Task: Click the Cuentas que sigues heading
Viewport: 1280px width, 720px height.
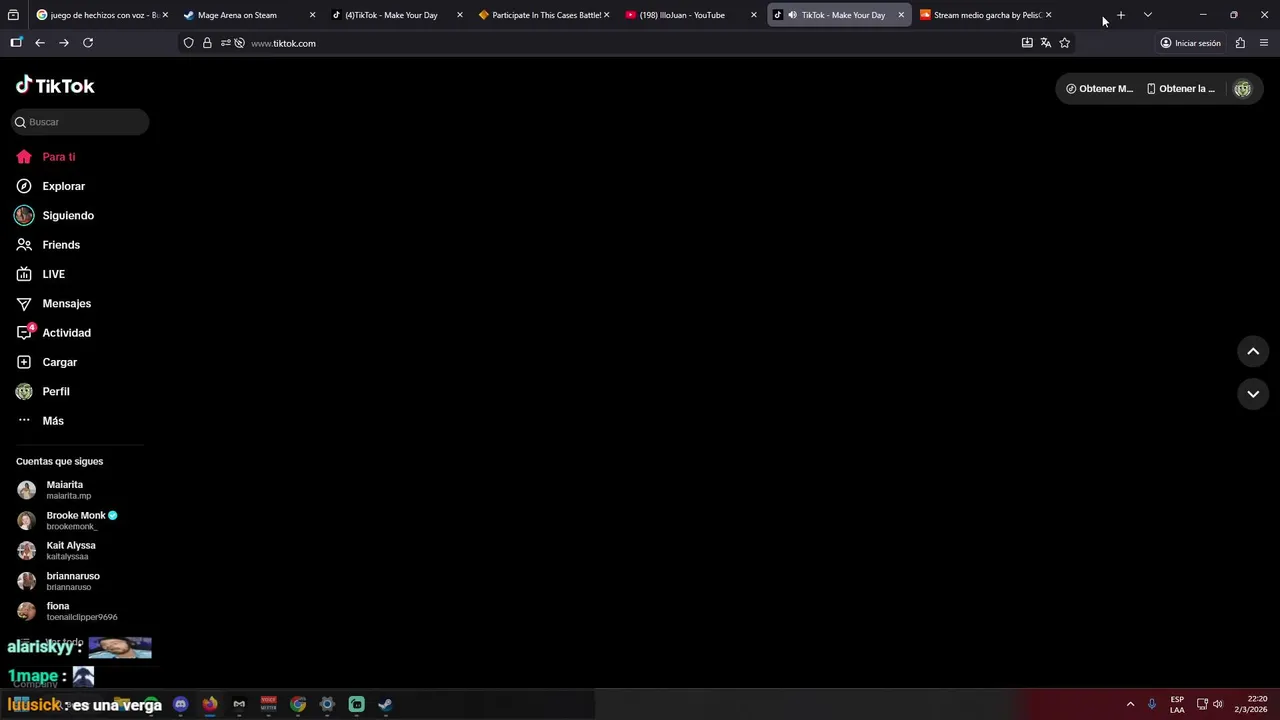Action: 59,461
